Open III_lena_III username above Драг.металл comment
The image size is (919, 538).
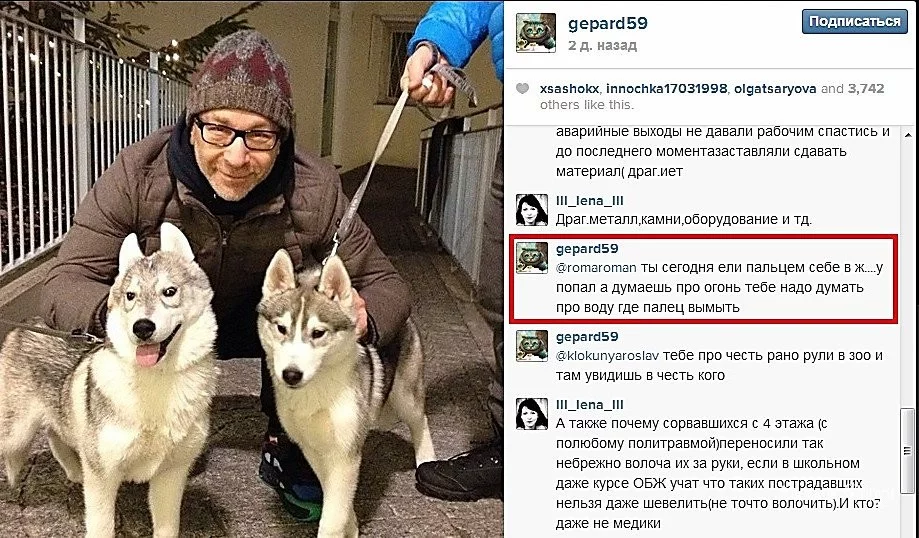(590, 201)
